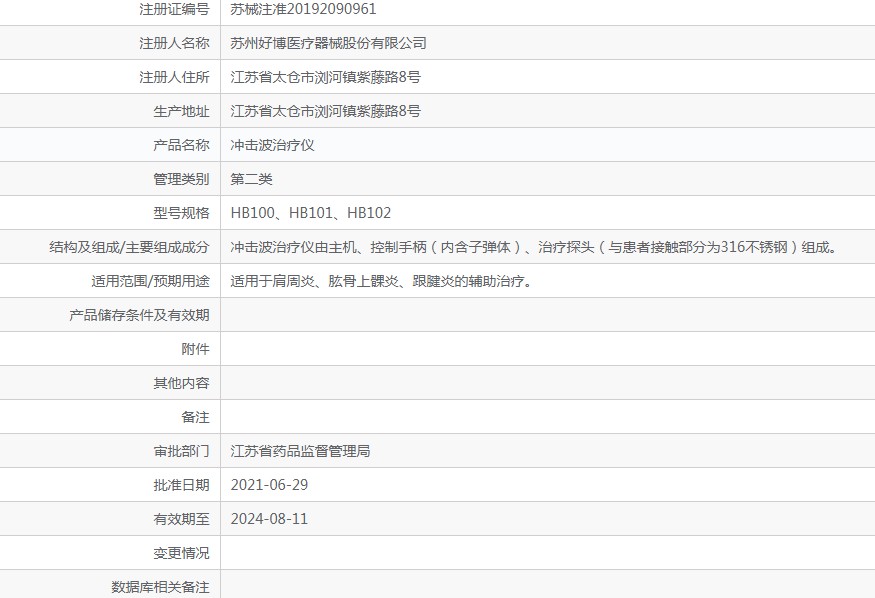The width and height of the screenshot is (875, 598).
Task: Click the intended use text 适用于肩周炎
Action: tap(382, 281)
